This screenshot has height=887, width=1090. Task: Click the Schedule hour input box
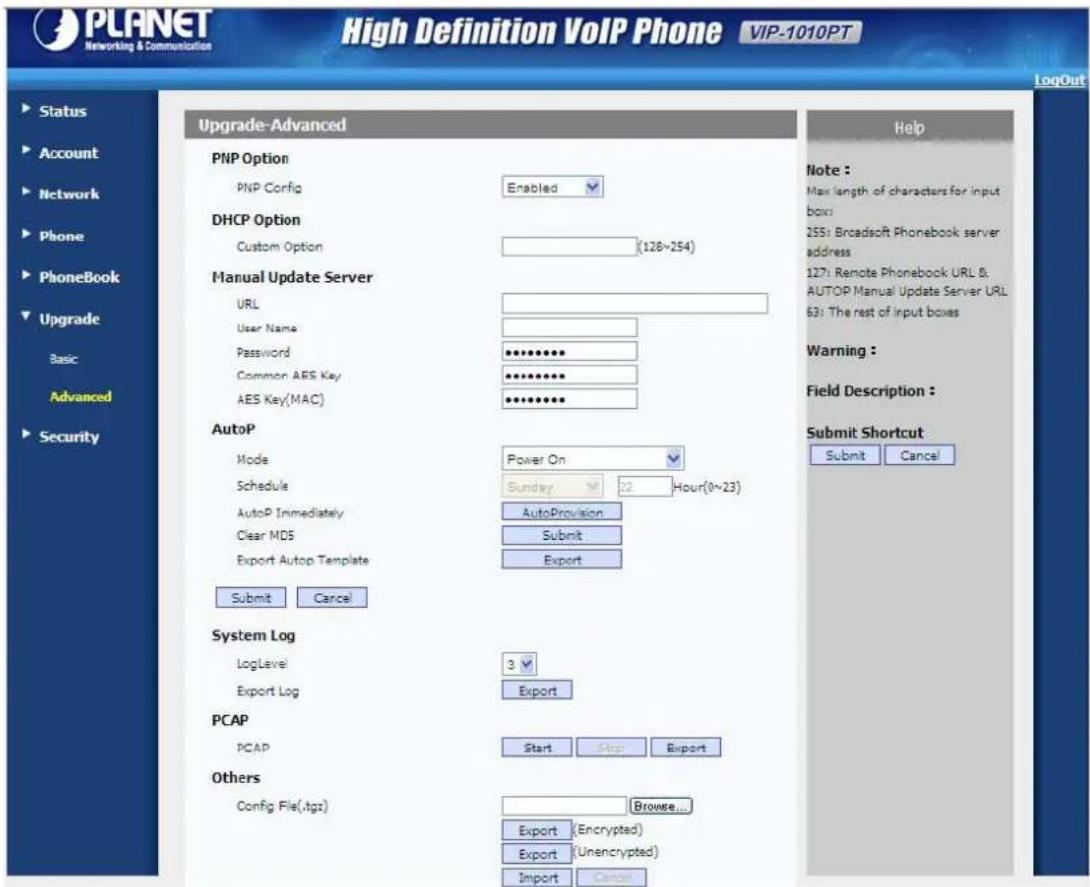[x=644, y=487]
